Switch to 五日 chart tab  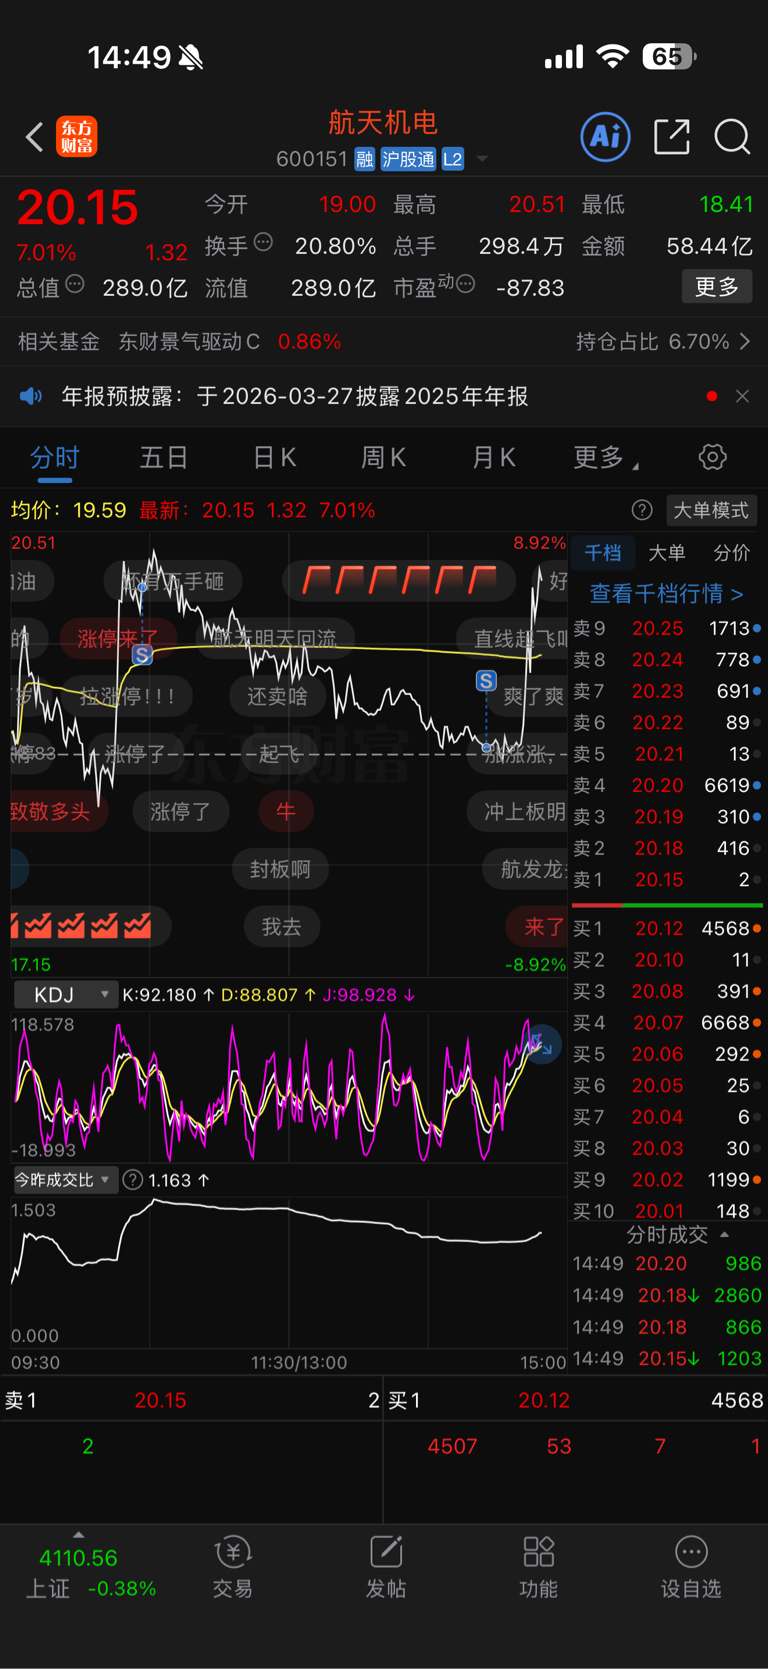[x=164, y=458]
